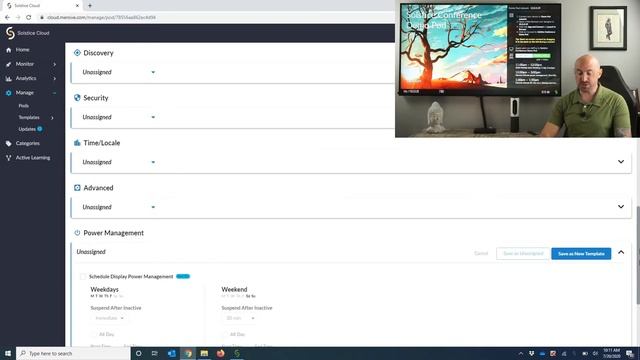Open the Windows Start menu
The height and width of the screenshot is (360, 640).
tap(8, 353)
